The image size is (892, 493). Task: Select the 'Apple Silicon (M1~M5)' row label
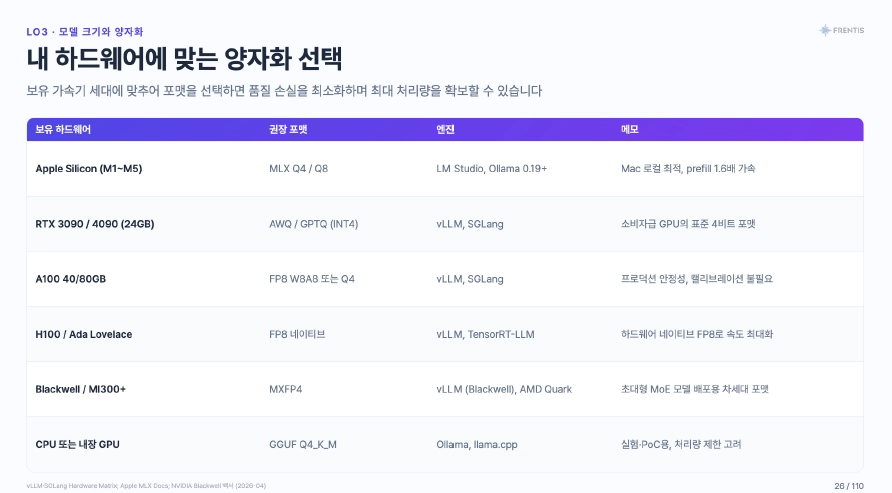click(x=89, y=169)
